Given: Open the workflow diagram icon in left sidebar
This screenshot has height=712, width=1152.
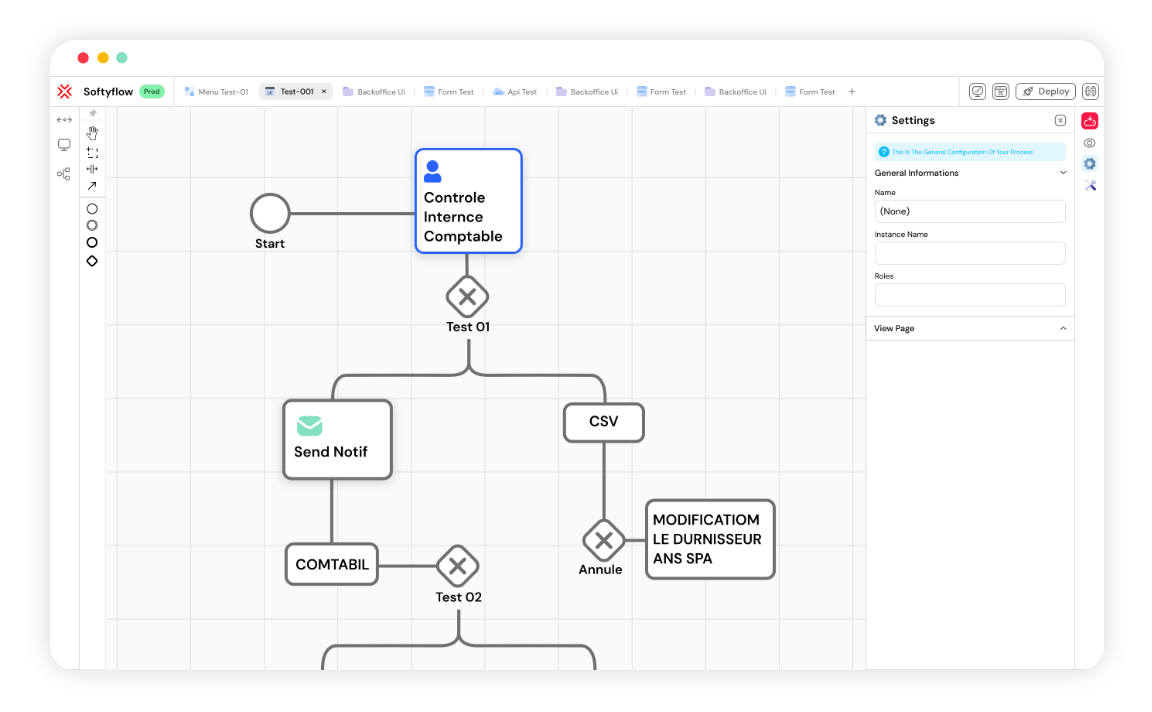Looking at the screenshot, I should pyautogui.click(x=64, y=173).
